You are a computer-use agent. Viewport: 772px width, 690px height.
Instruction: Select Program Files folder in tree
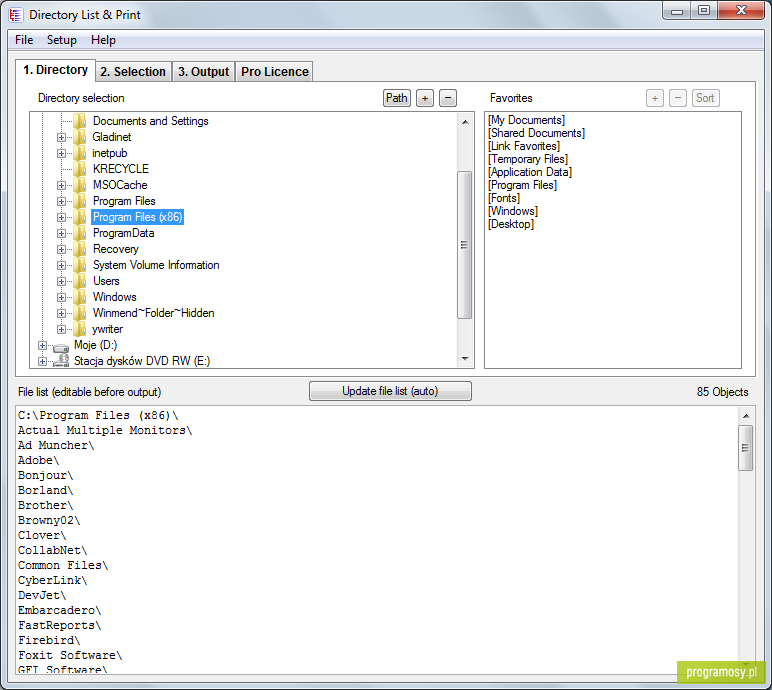pyautogui.click(x=124, y=201)
